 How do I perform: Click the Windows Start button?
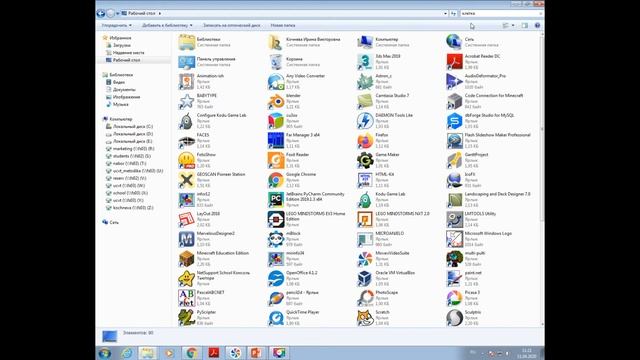pyautogui.click(x=105, y=353)
